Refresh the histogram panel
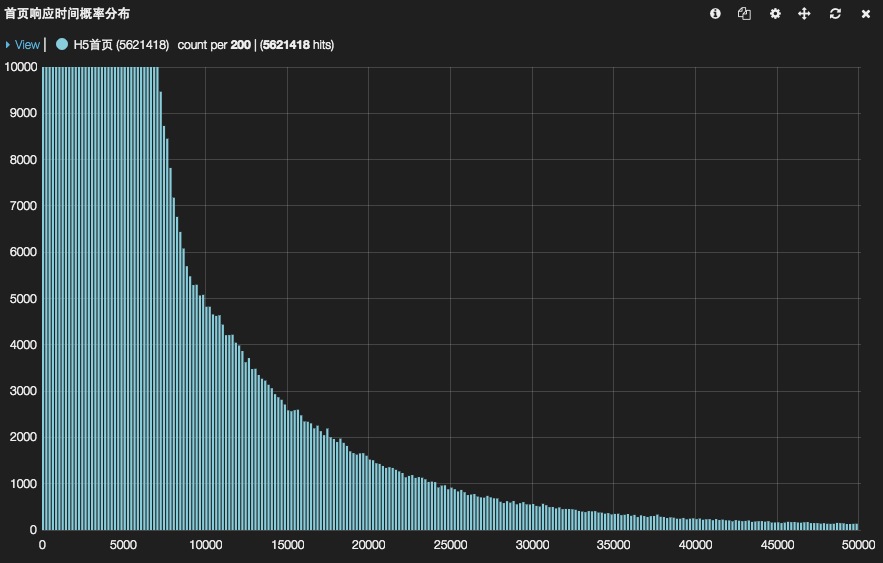 [x=835, y=14]
